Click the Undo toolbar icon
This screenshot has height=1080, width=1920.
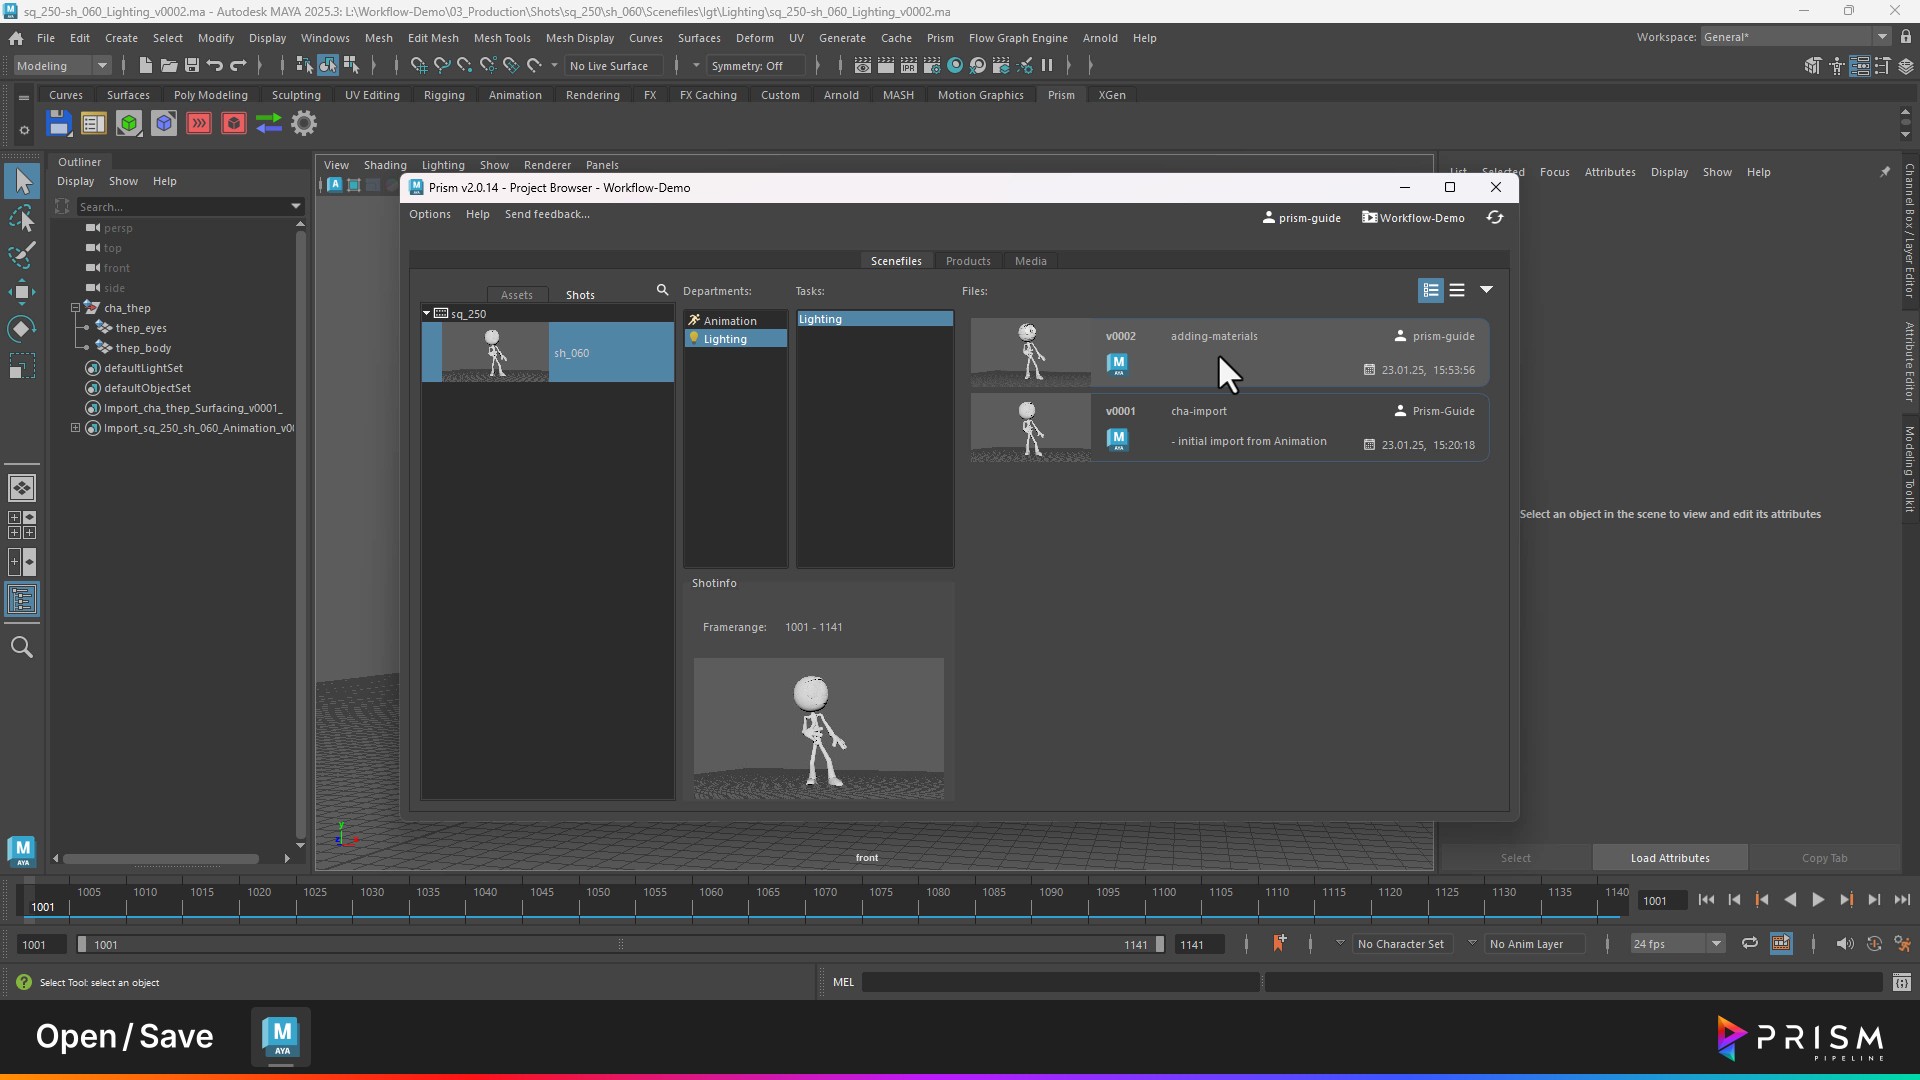tap(214, 66)
